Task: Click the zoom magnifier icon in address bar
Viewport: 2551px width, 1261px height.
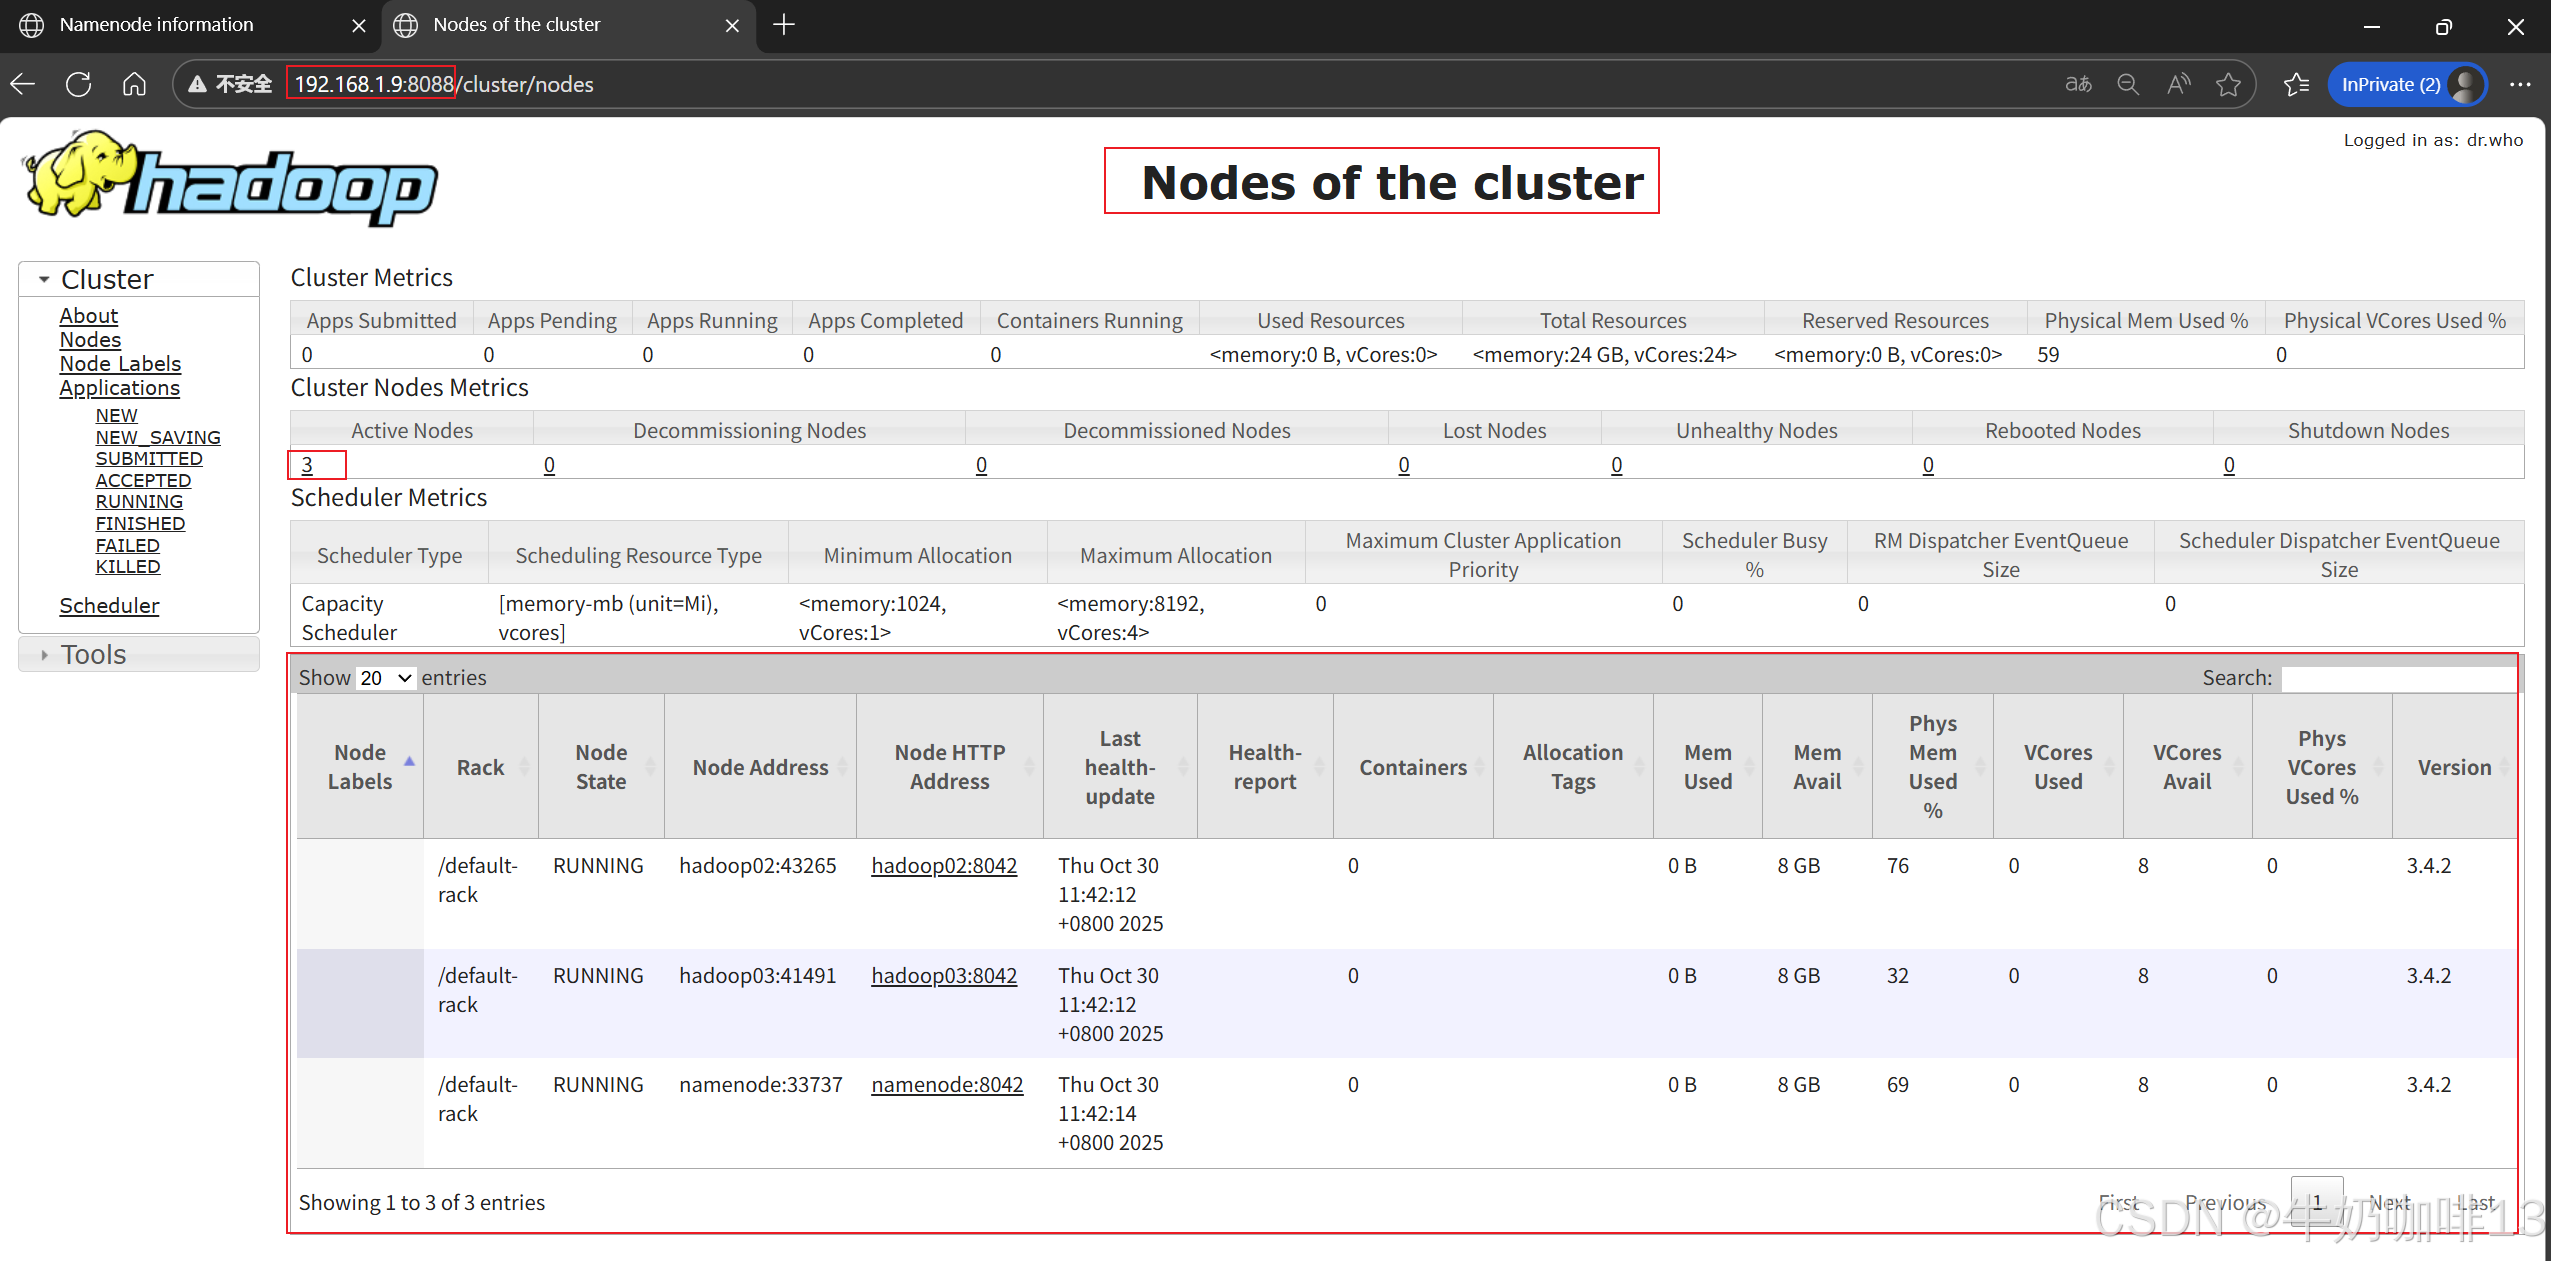Action: click(2128, 84)
